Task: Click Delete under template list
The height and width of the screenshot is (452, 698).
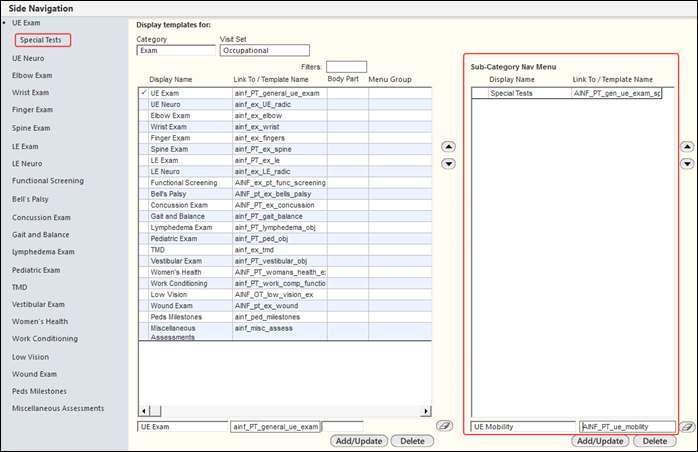Action: coord(412,441)
